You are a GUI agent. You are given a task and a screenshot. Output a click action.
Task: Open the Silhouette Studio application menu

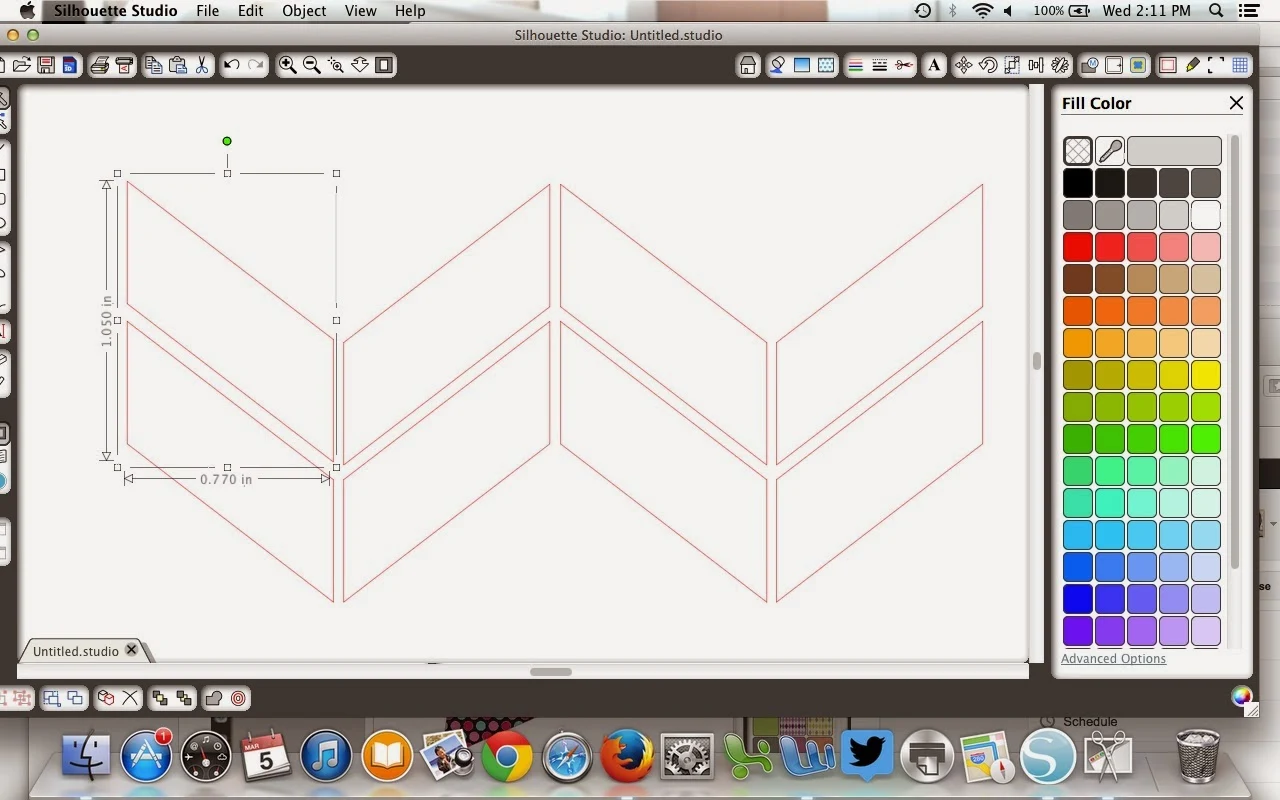pyautogui.click(x=115, y=11)
